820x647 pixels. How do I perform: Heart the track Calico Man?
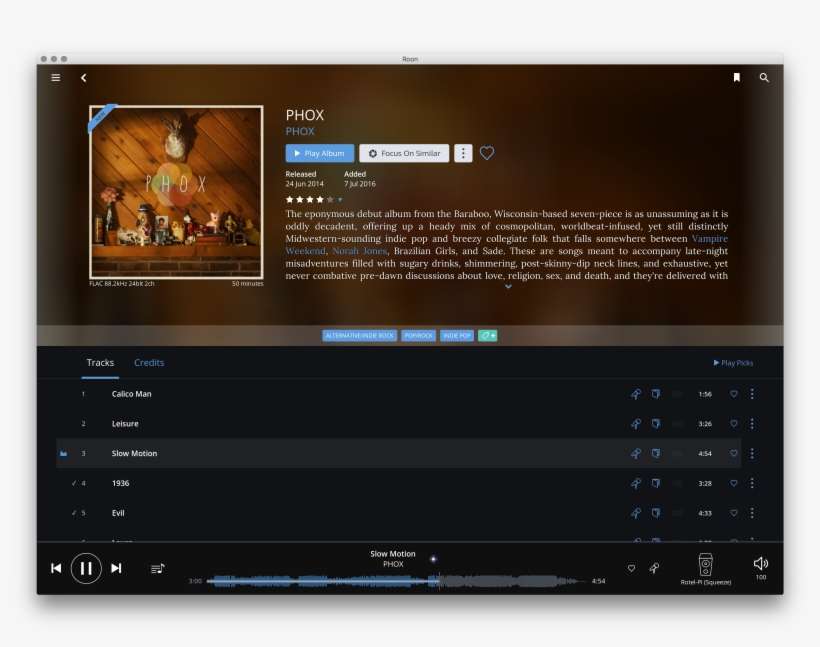pyautogui.click(x=733, y=393)
